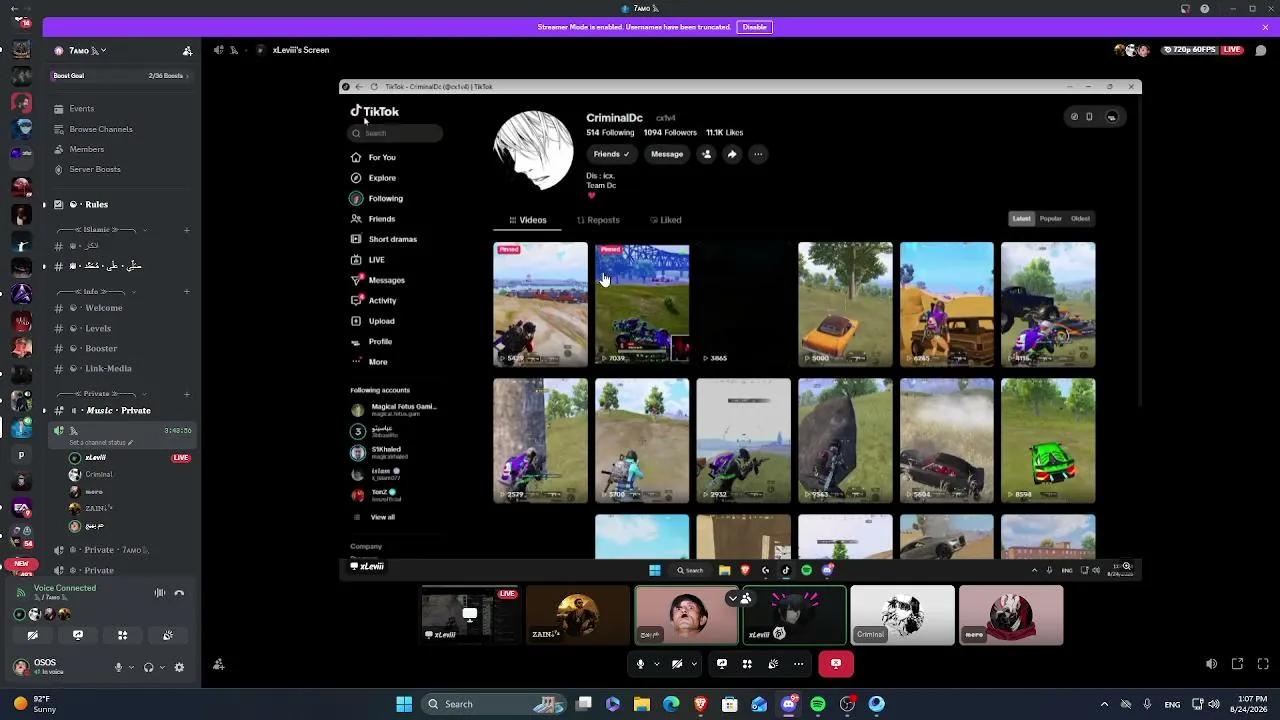Click View all following accounts
The image size is (1280, 720).
pyautogui.click(x=375, y=517)
